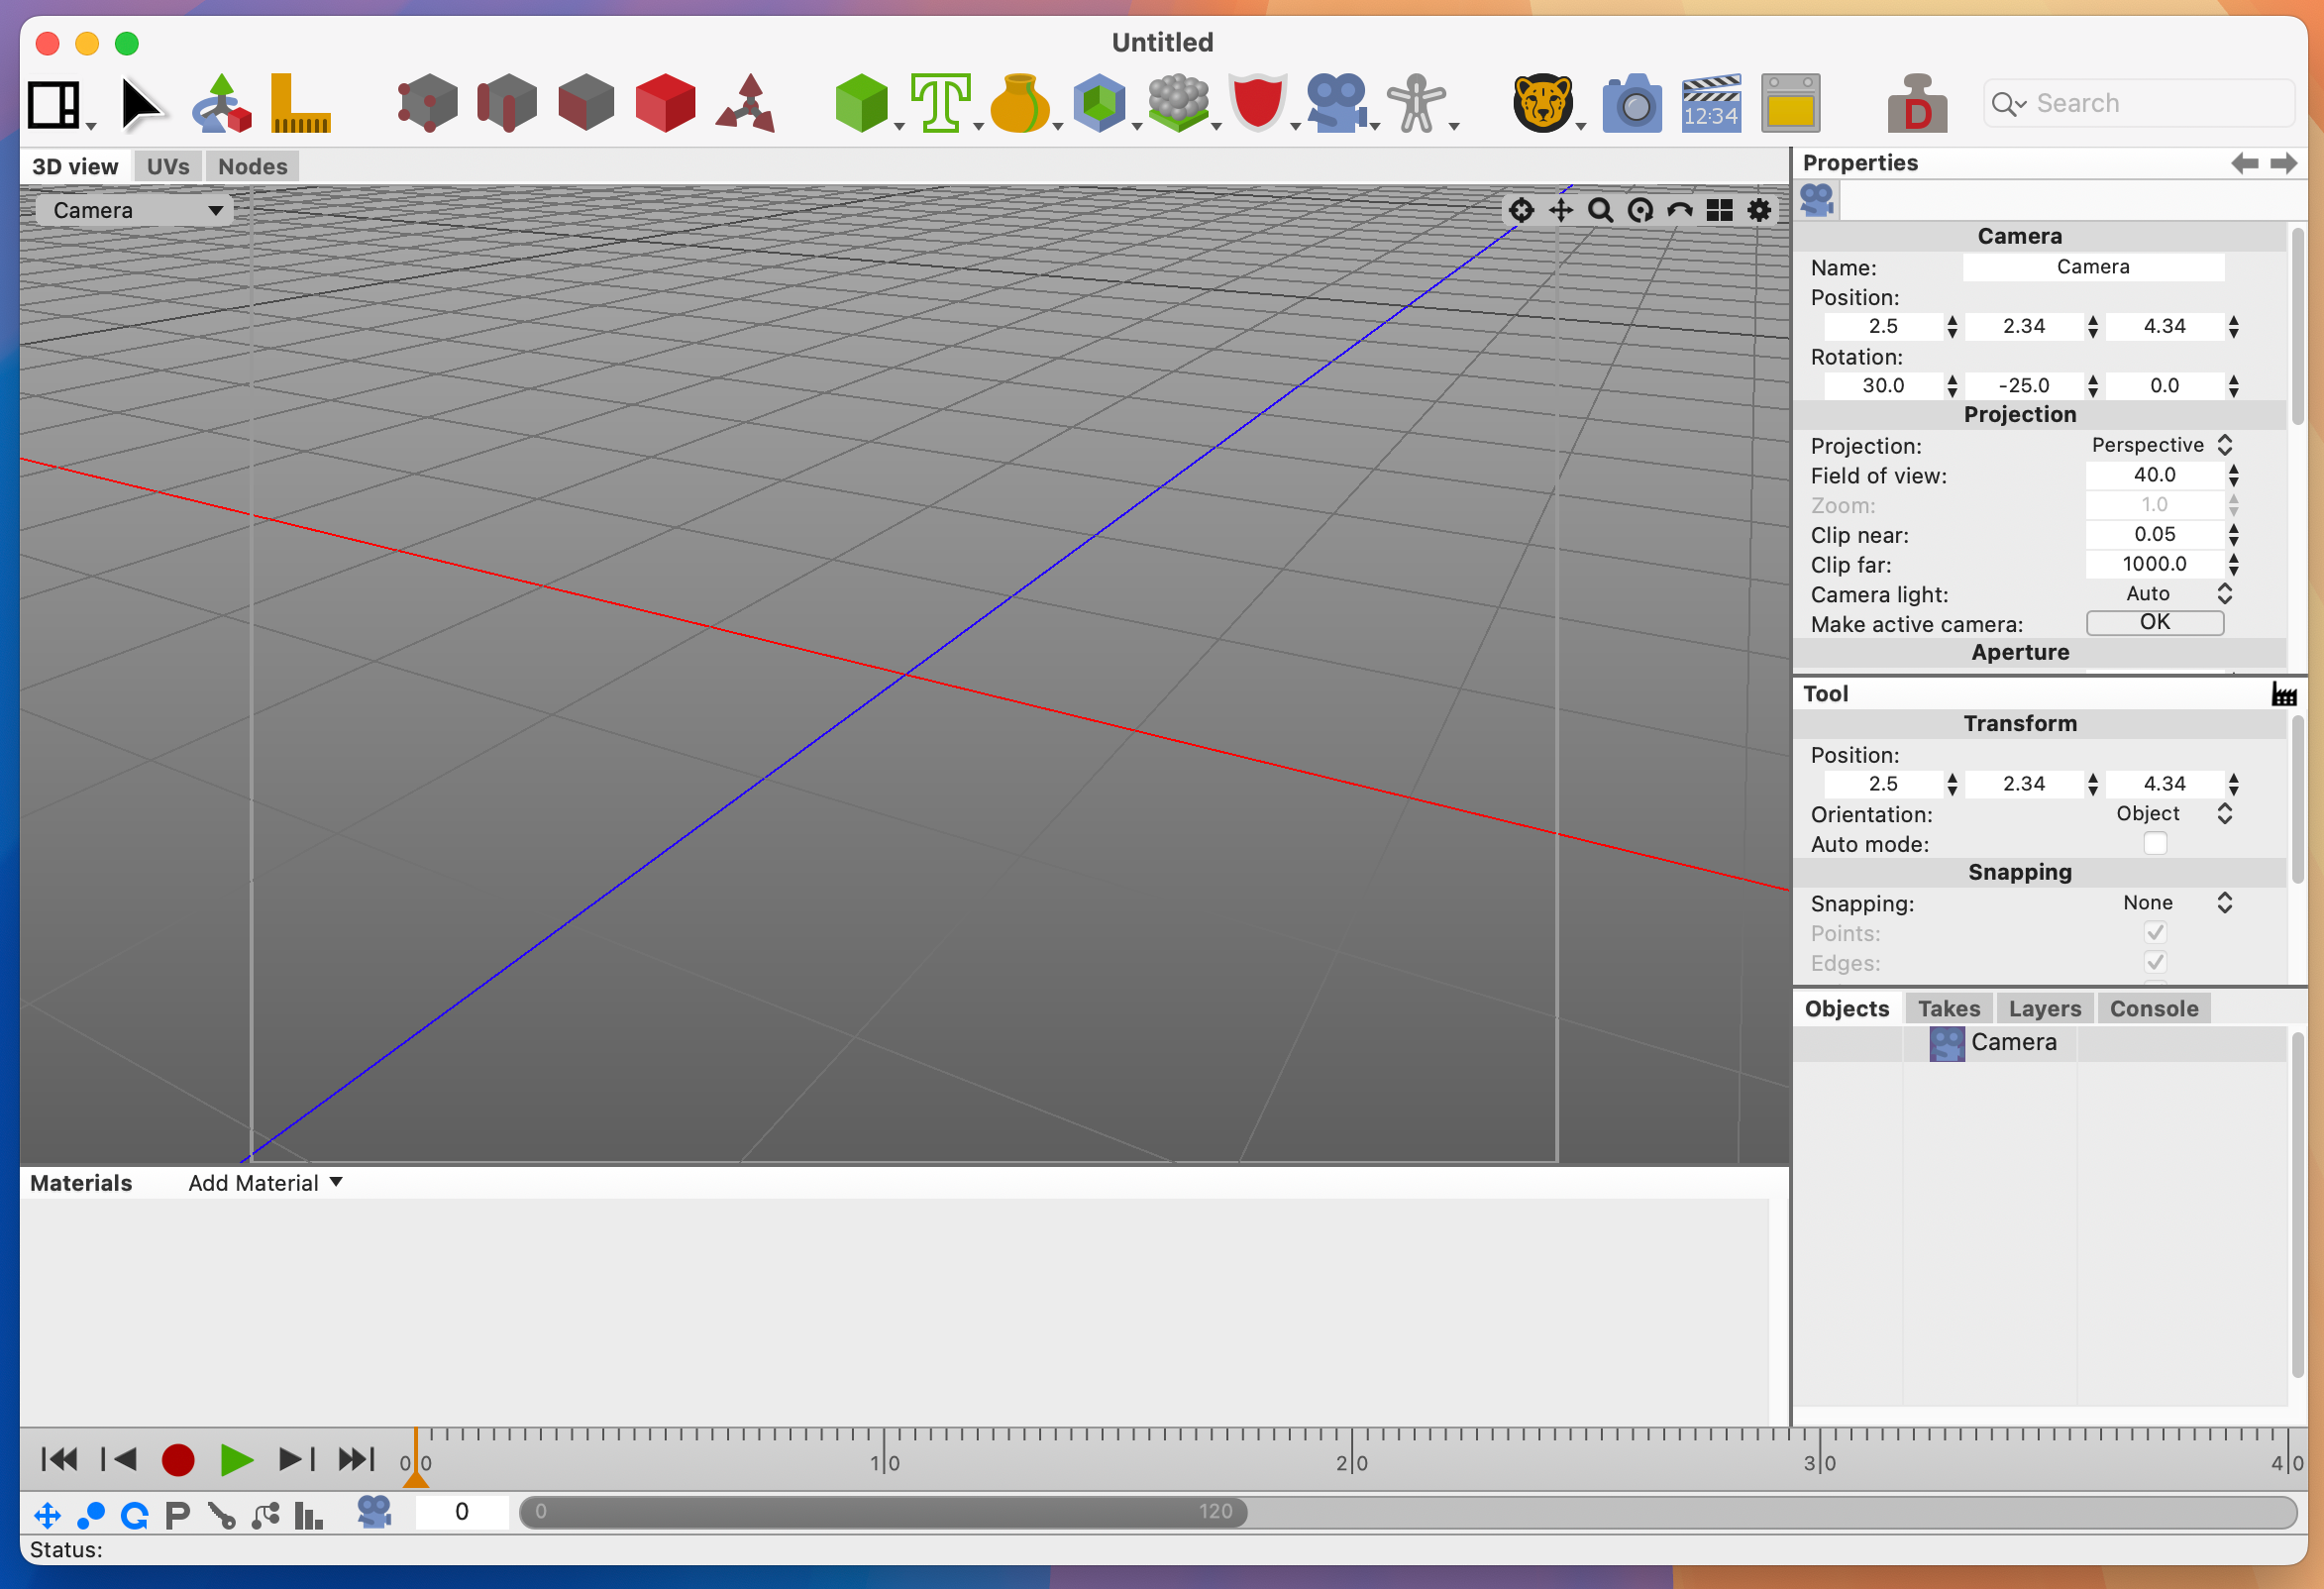Image resolution: width=2324 pixels, height=1589 pixels.
Task: Select the arrow selection tool
Action: pyautogui.click(x=143, y=103)
